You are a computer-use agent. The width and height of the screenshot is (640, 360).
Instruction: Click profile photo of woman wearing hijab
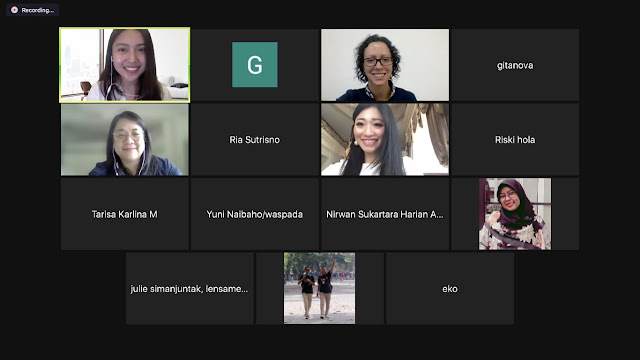(515, 214)
